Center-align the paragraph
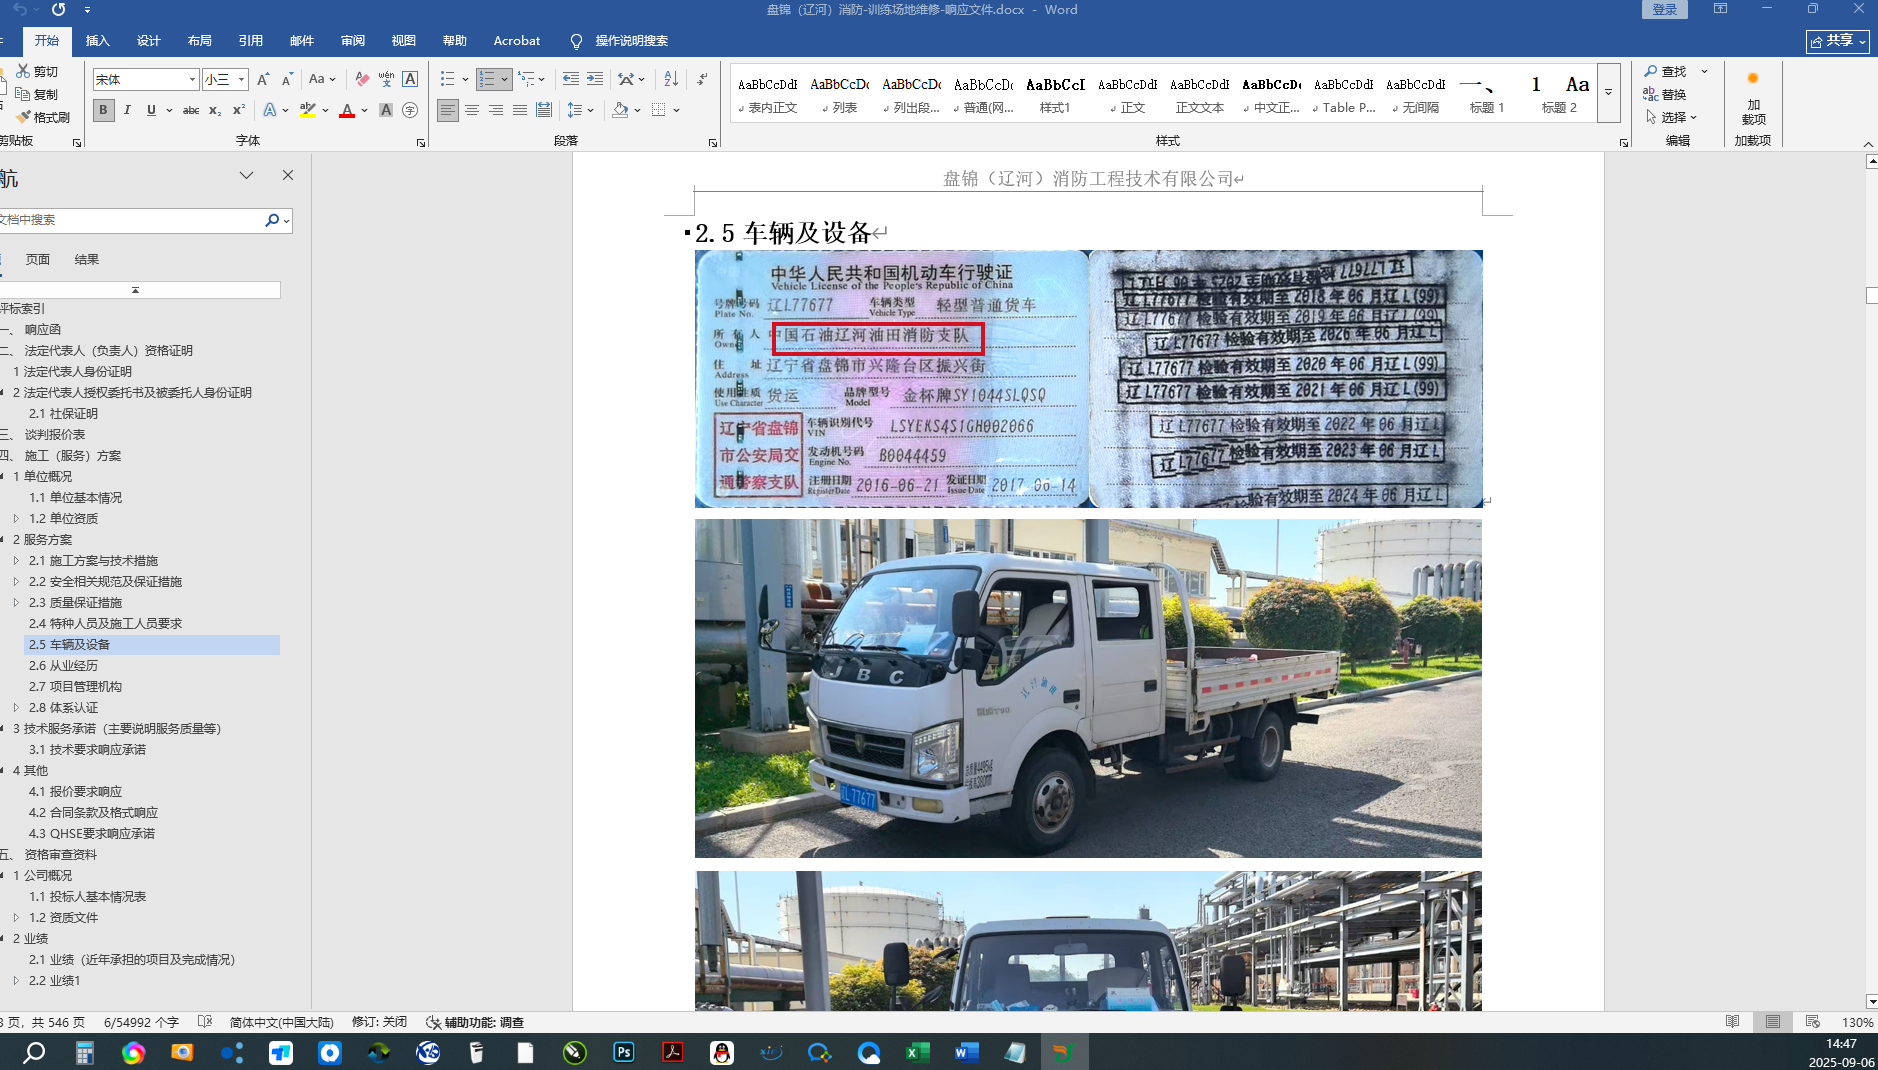1878x1070 pixels. click(472, 110)
